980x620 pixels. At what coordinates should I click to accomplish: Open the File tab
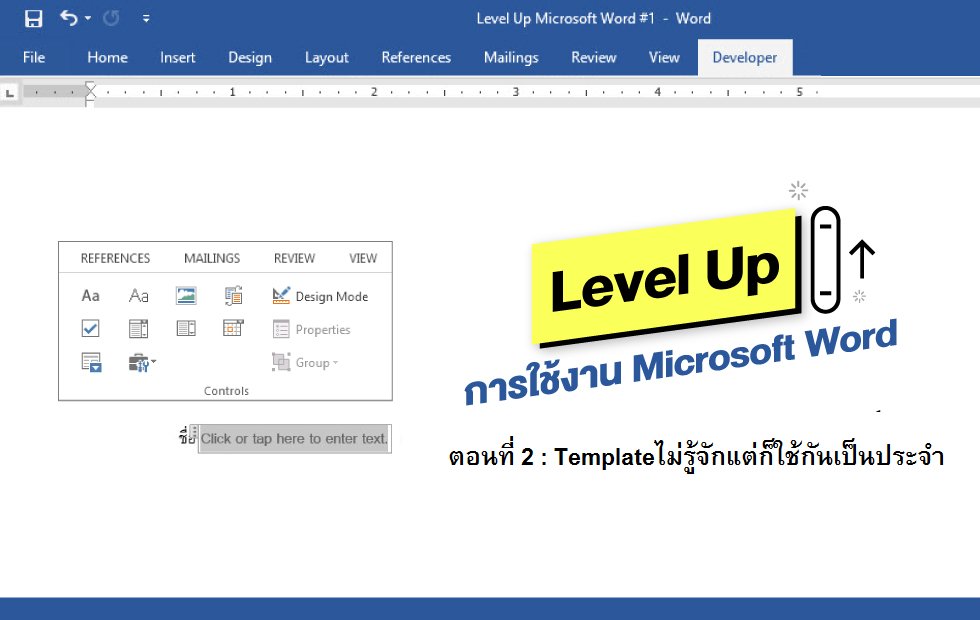tap(34, 58)
